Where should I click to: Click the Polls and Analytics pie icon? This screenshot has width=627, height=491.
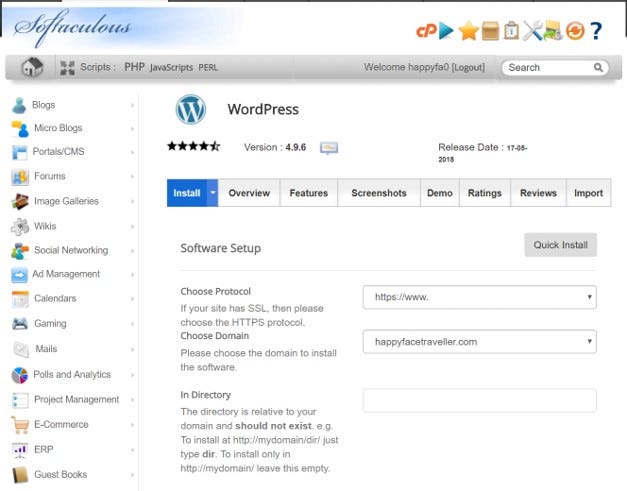[20, 375]
